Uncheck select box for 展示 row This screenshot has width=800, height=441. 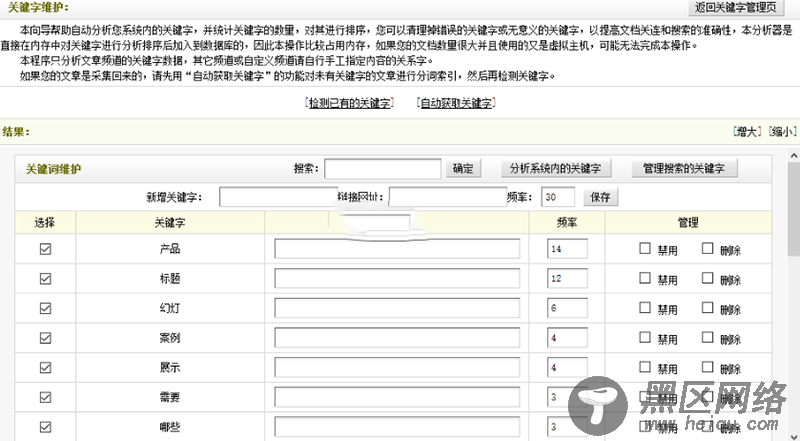[45, 368]
